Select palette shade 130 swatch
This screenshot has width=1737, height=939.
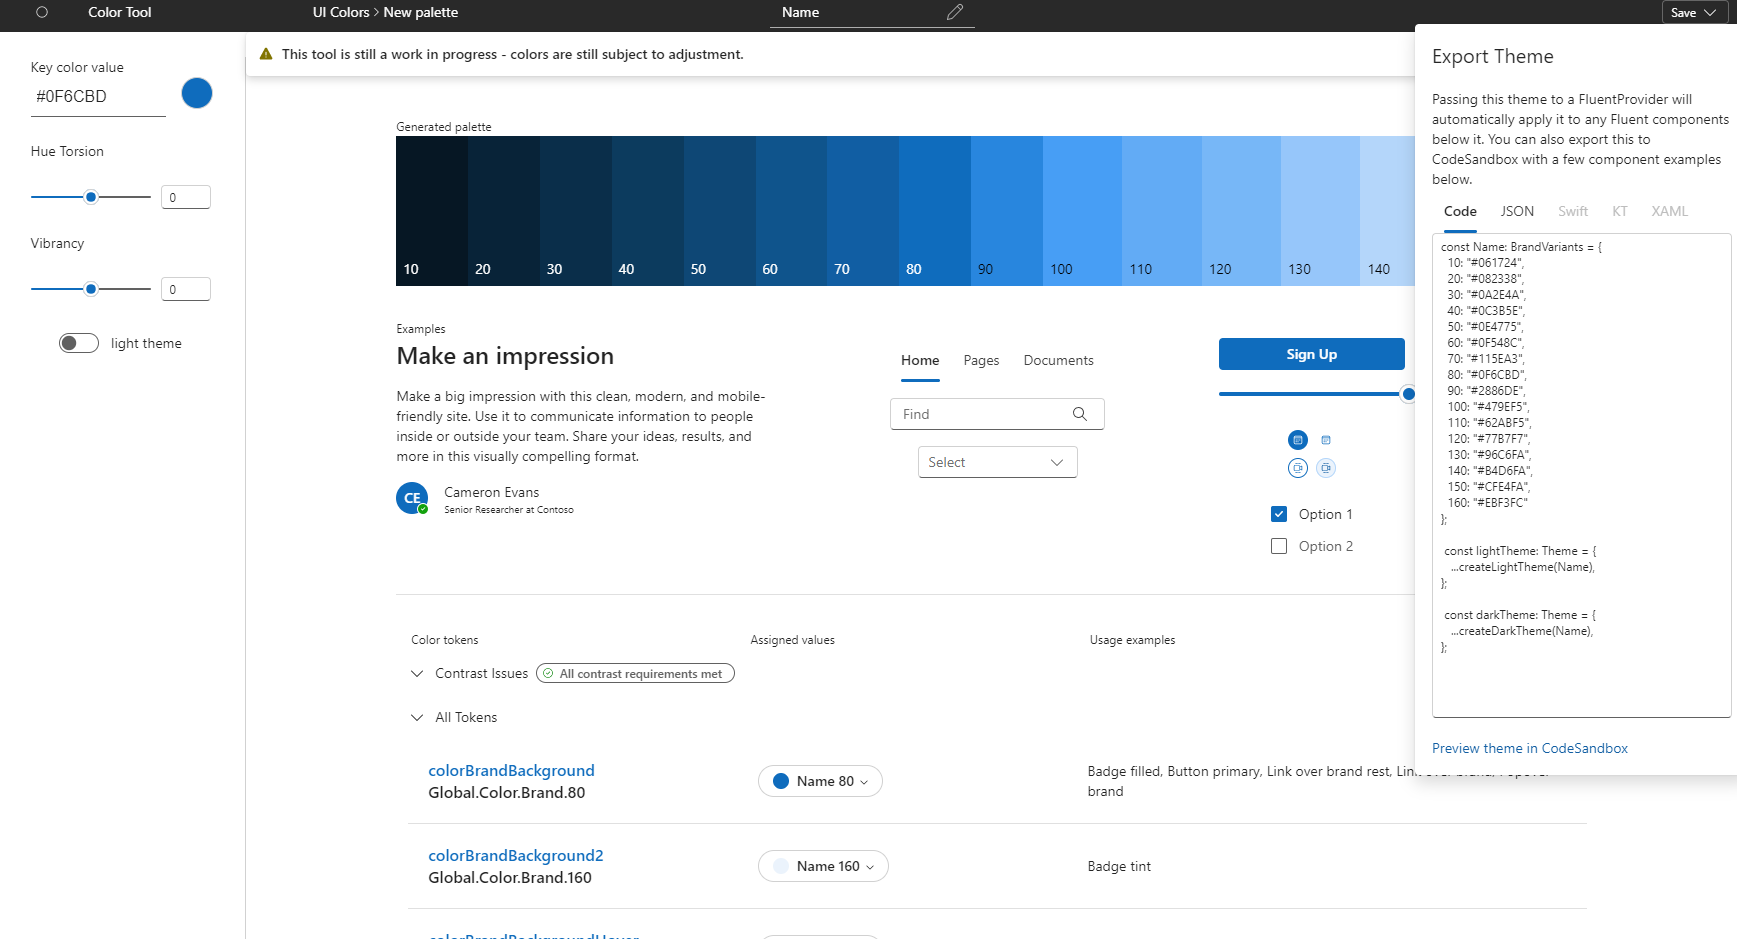1320,211
